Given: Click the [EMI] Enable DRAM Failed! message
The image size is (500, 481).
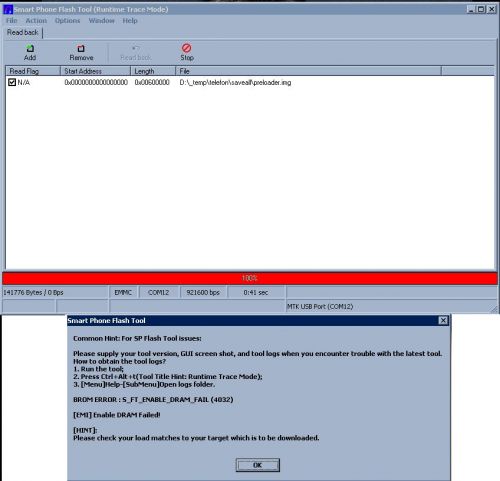Looking at the screenshot, I should point(117,415).
